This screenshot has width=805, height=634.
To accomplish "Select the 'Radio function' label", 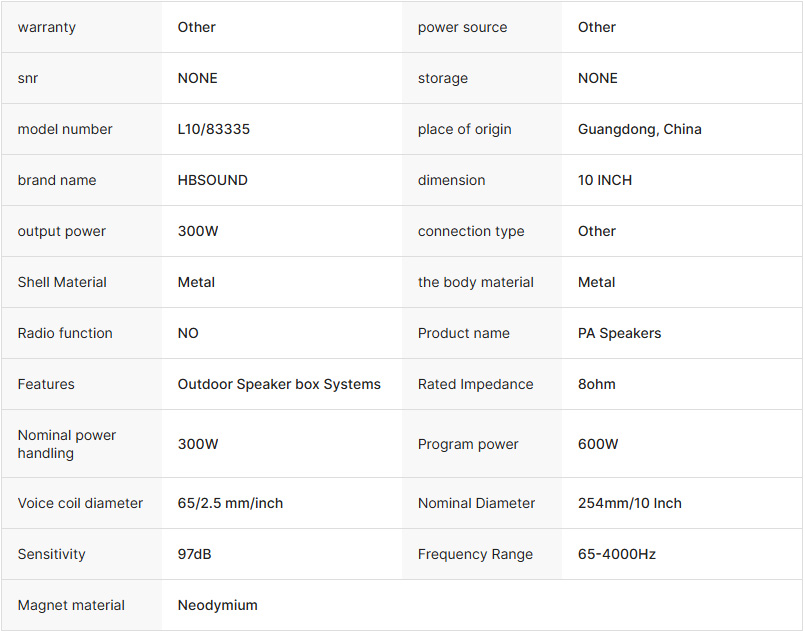I will [x=65, y=333].
